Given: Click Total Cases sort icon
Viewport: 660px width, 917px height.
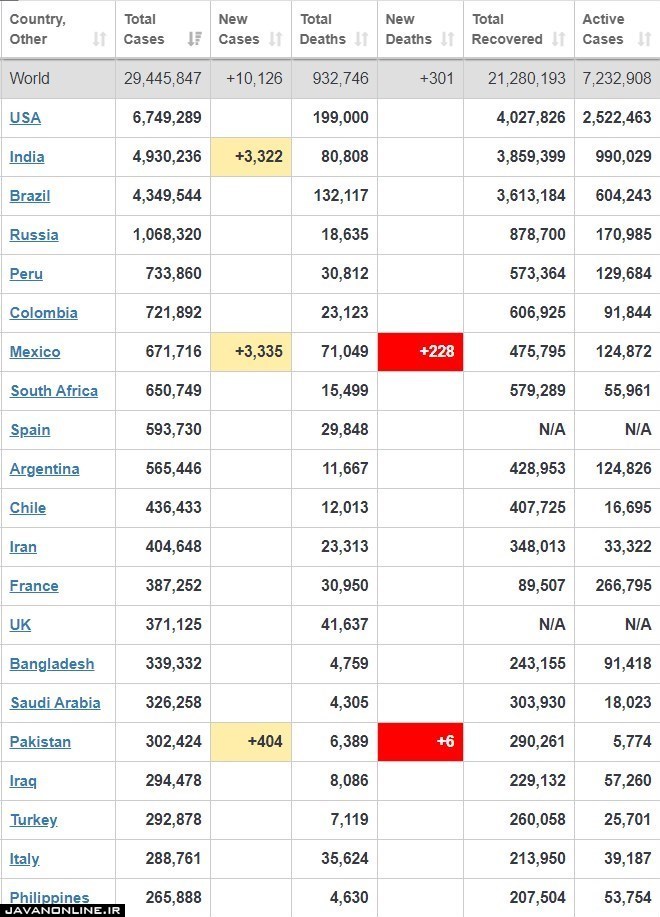Looking at the screenshot, I should click(195, 39).
